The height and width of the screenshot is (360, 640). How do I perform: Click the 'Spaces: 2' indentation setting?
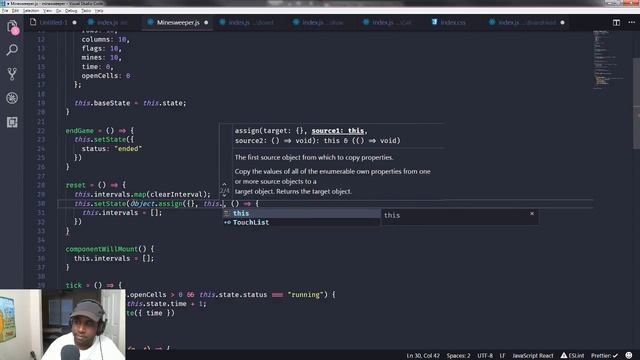pos(458,356)
